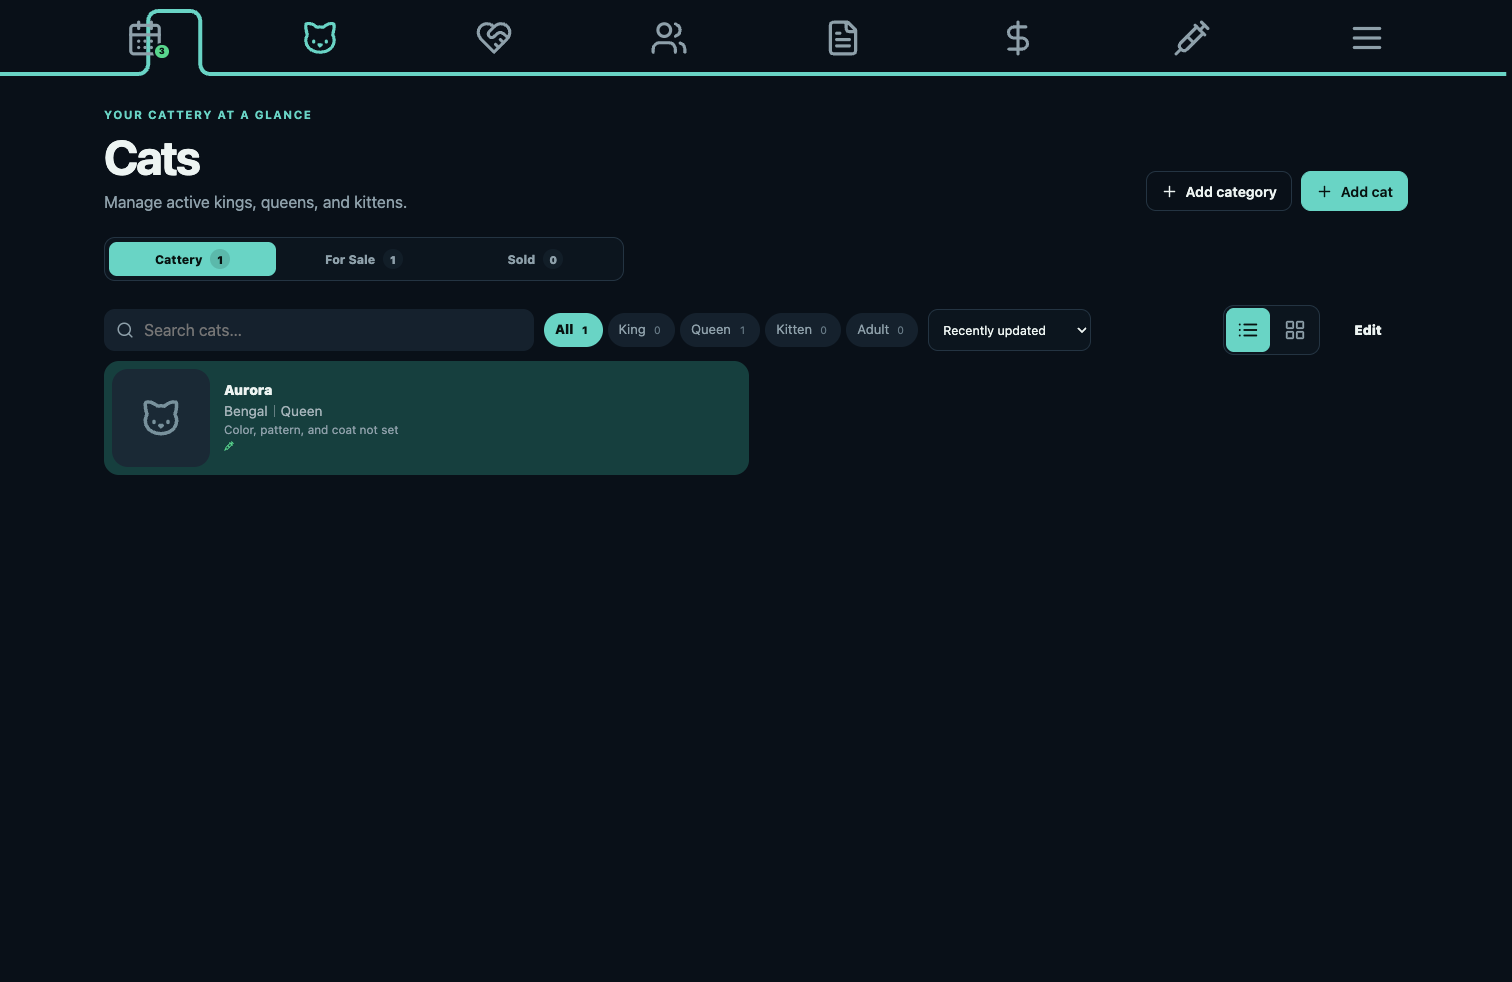Open the dollar sign finances icon

1017,38
